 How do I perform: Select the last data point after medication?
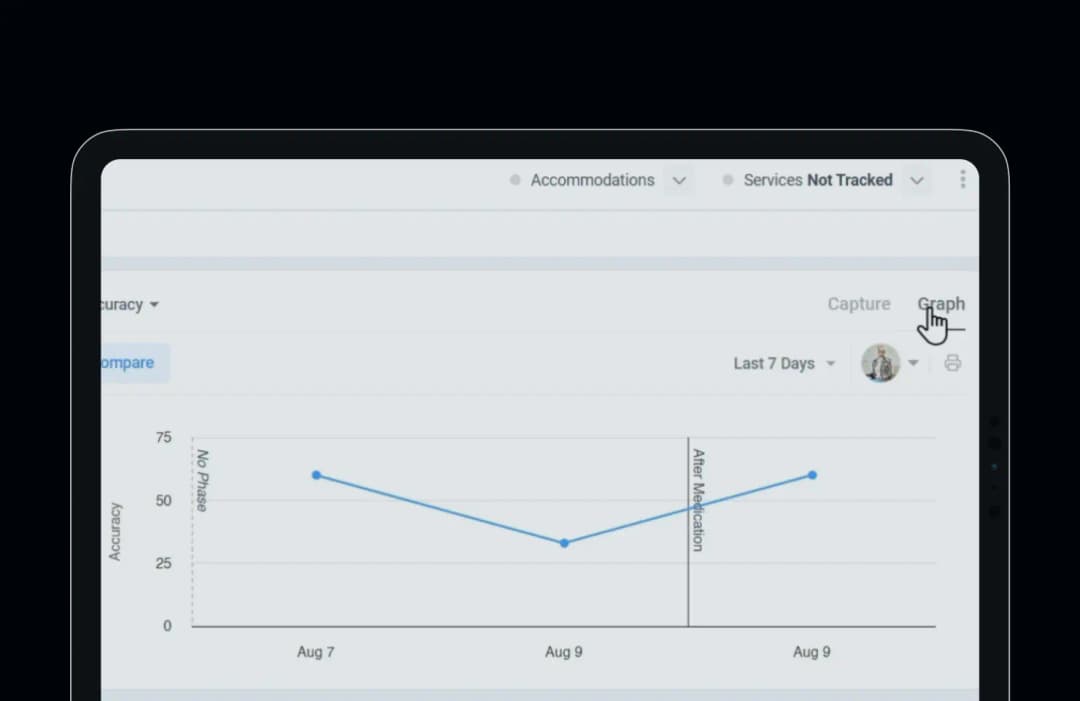click(x=812, y=475)
